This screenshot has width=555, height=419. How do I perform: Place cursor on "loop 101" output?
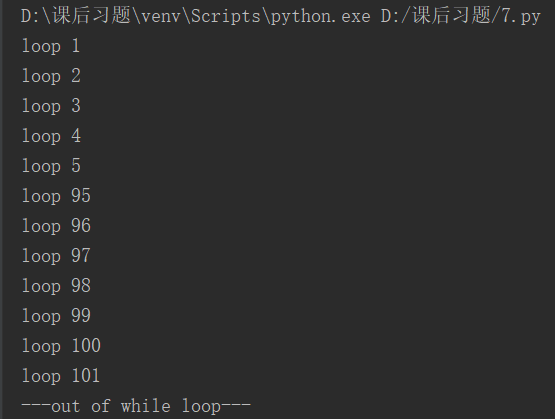click(x=61, y=376)
